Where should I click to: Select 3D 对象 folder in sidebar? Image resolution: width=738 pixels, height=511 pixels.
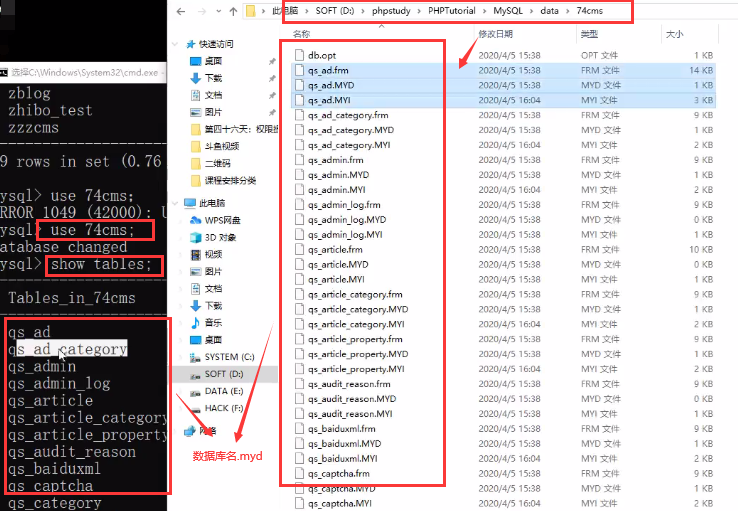220,237
